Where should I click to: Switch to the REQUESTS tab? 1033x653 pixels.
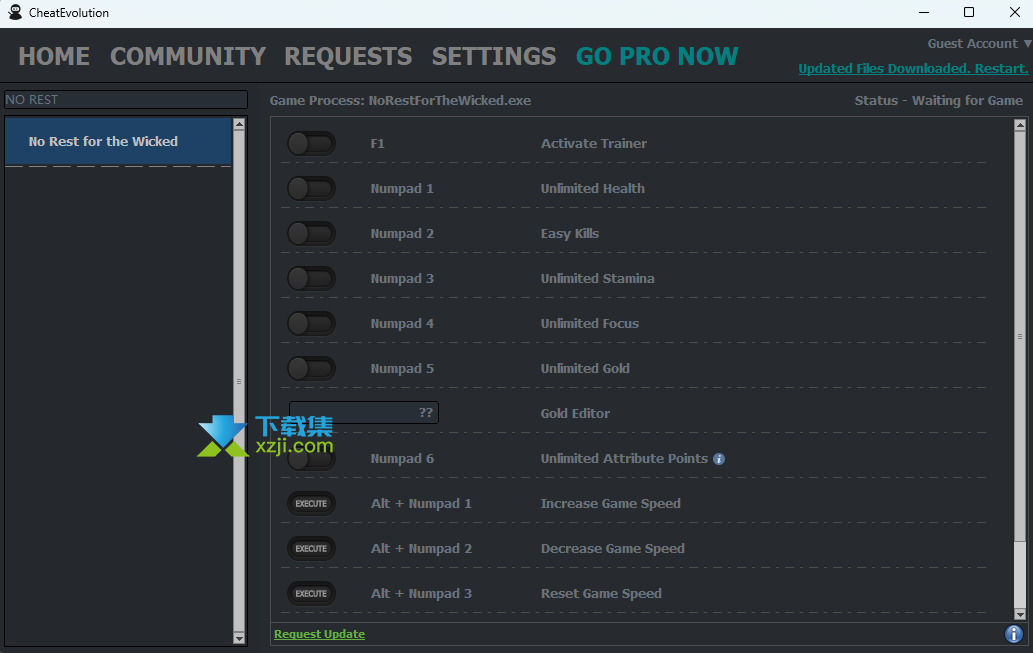tap(348, 56)
